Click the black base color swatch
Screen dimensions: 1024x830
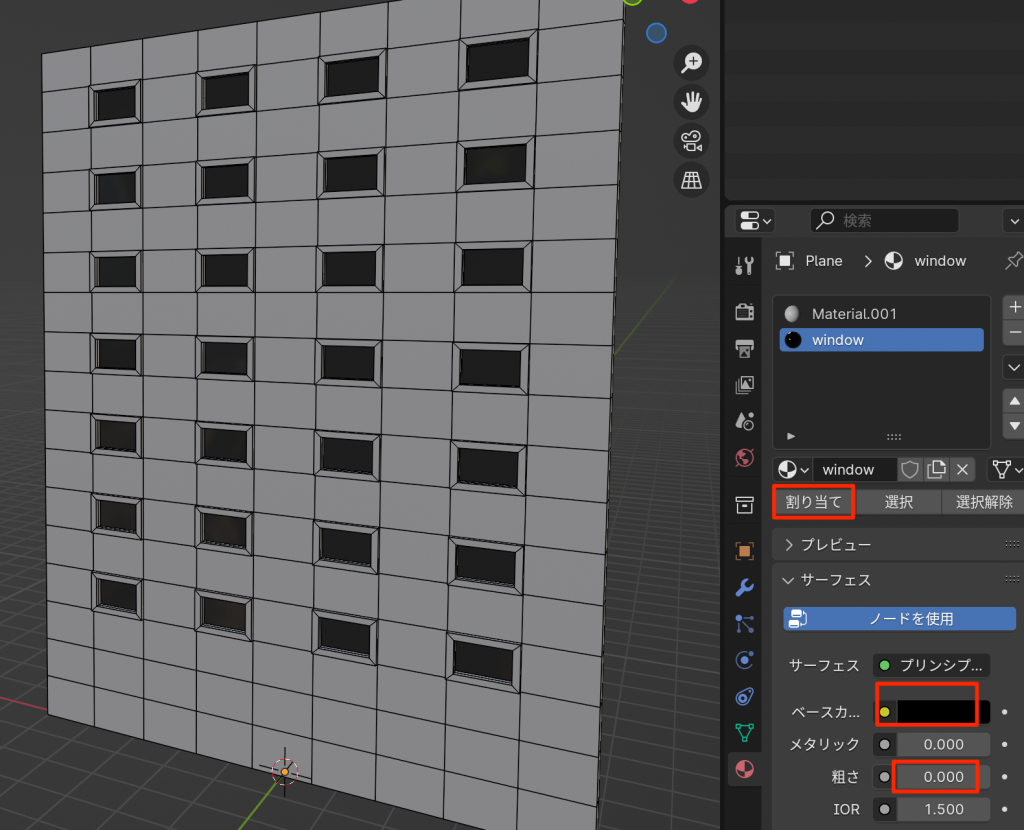coord(942,712)
